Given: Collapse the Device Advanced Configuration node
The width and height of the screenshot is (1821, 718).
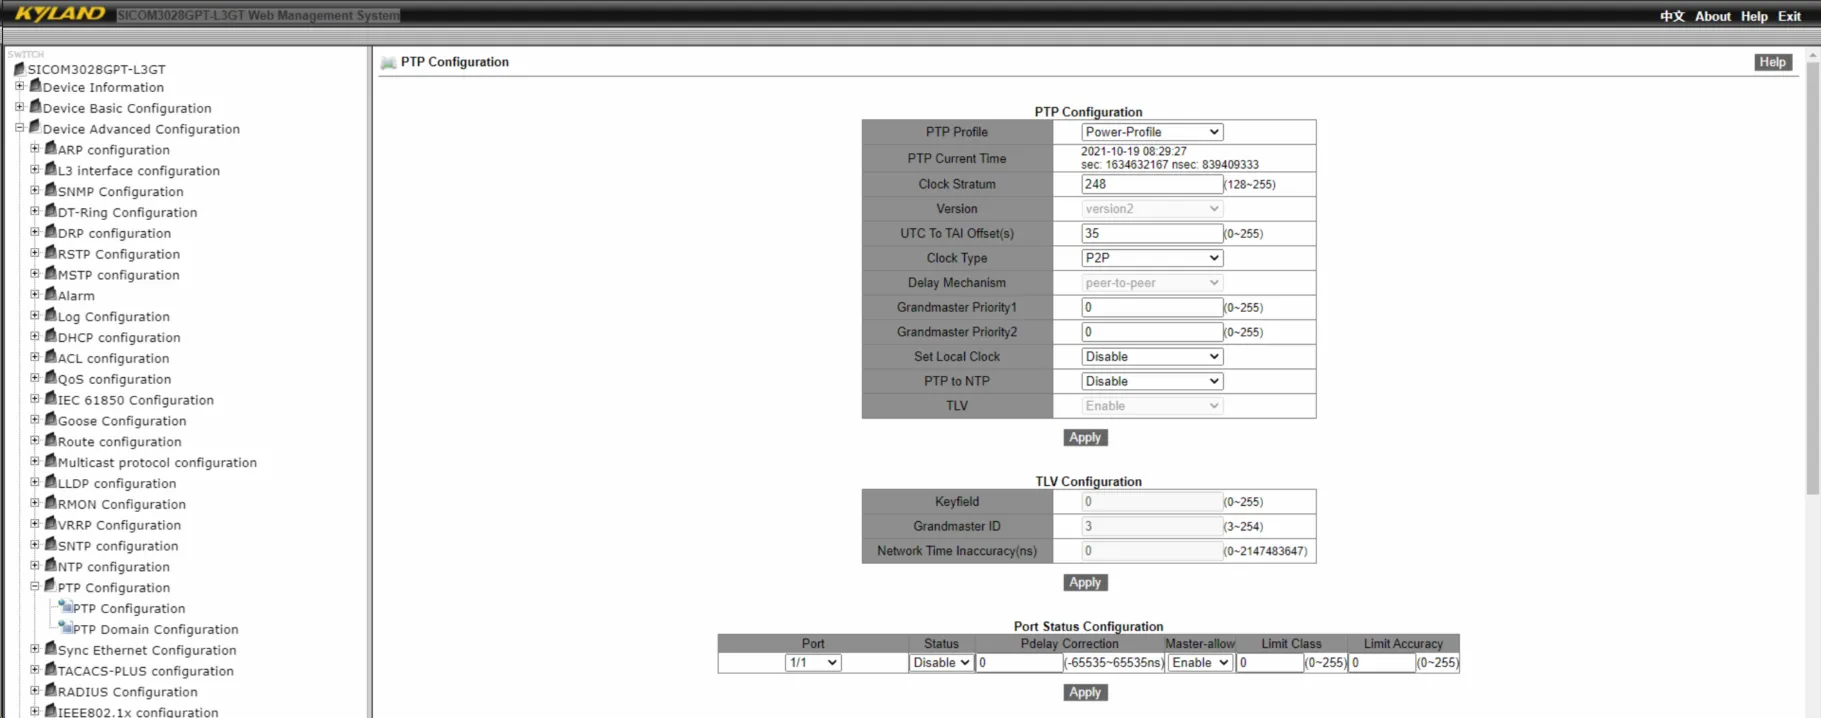Looking at the screenshot, I should pos(20,128).
